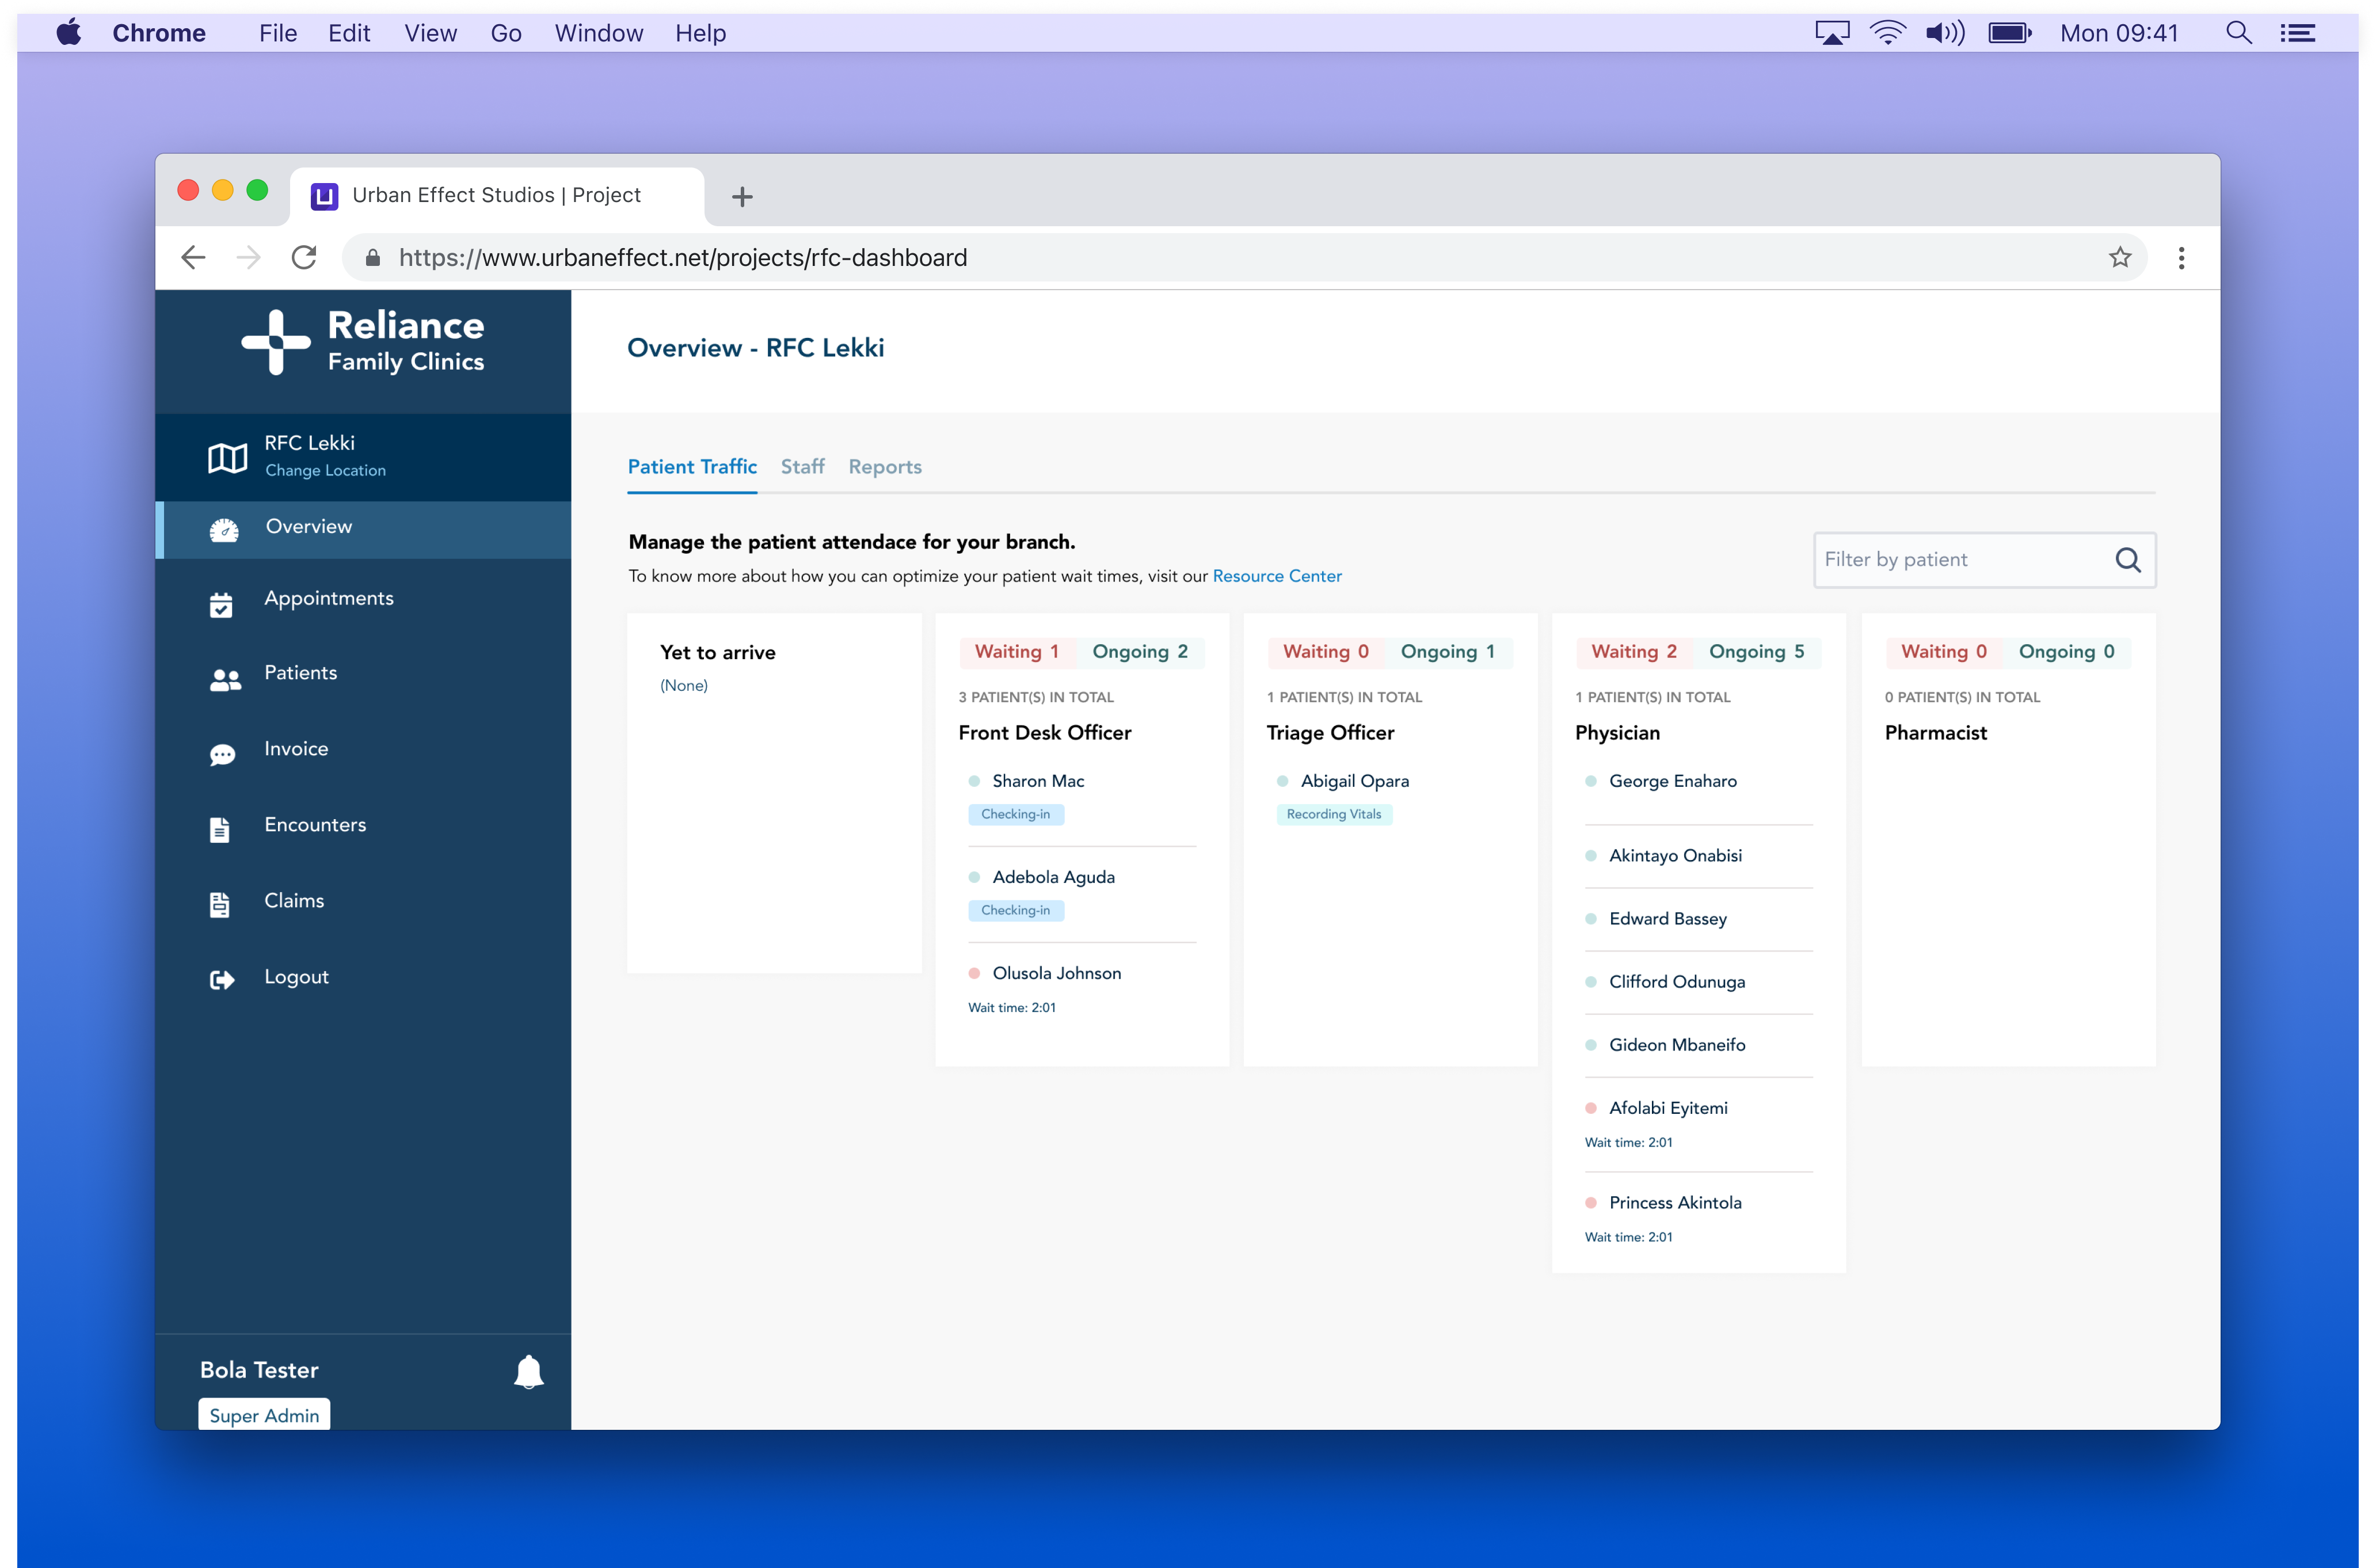Open the Window menu
Screen dimensions: 2376x1568
(599, 33)
